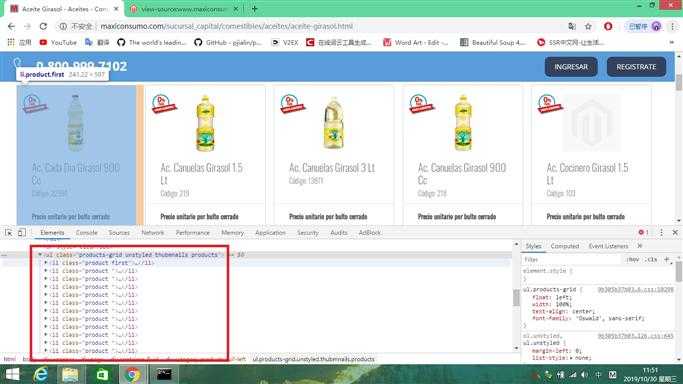
Task: Open the Beautiful Soup bookmark
Action: pos(493,42)
